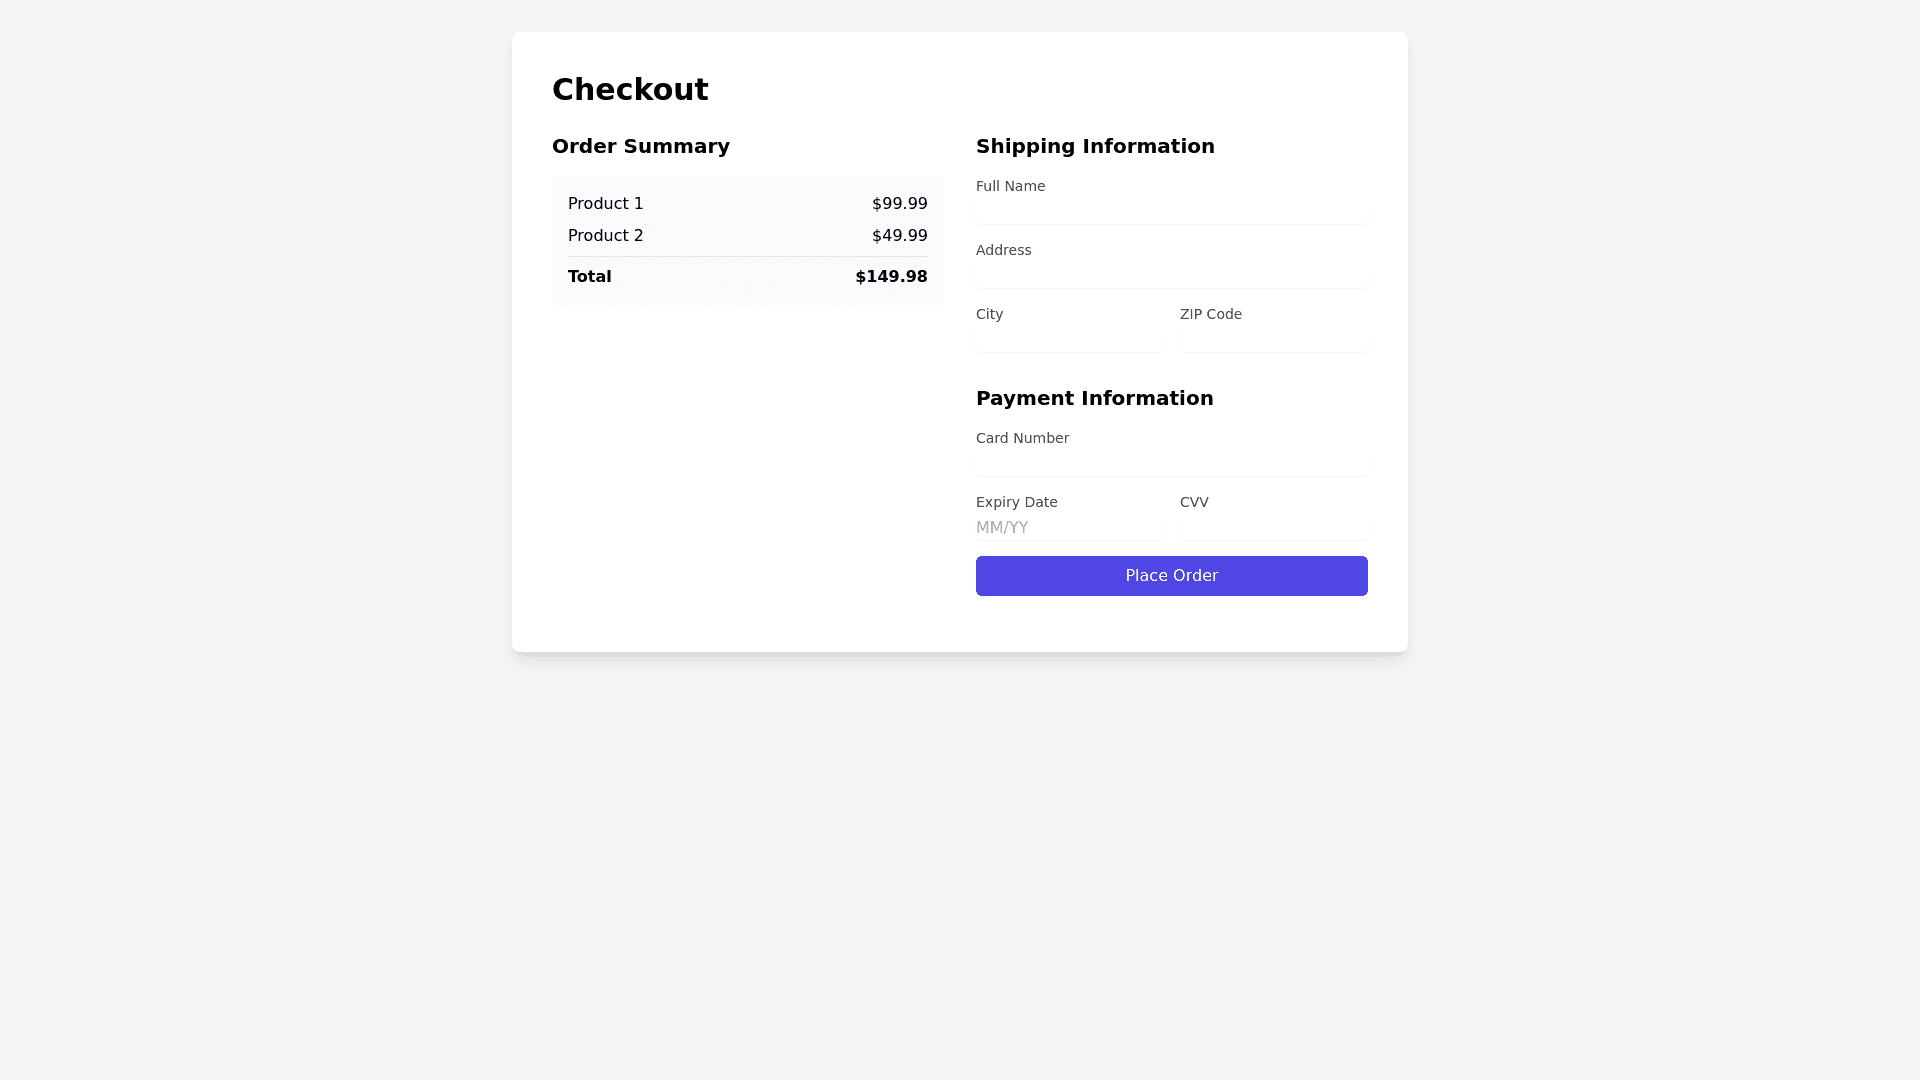Click the Product 1 price $99.99
The image size is (1920, 1080).
click(x=899, y=204)
